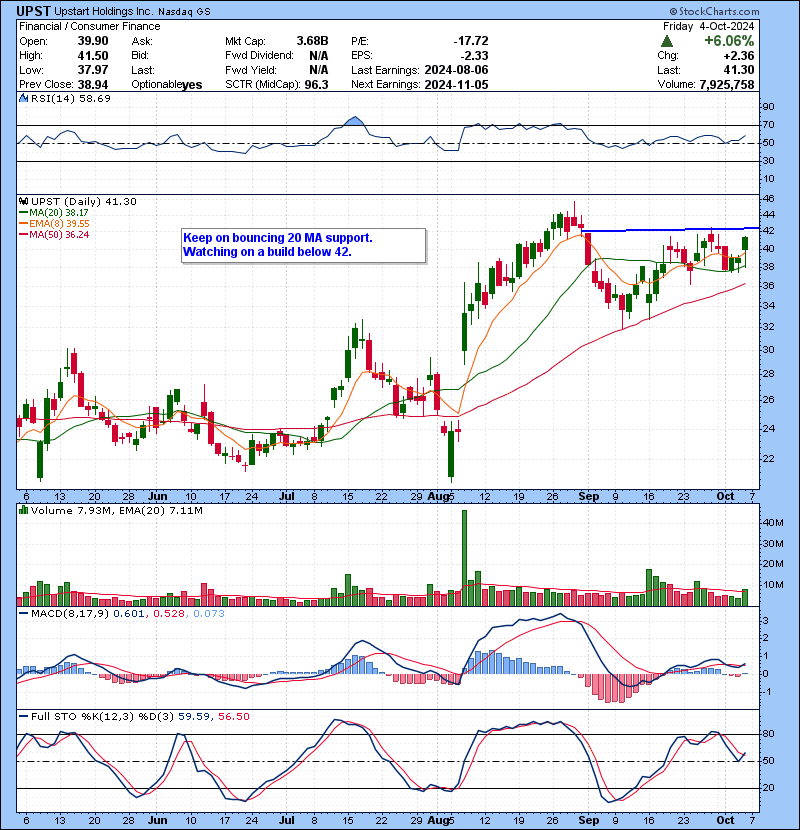Select the blue annotation text box
This screenshot has height=830, width=800.
point(303,245)
